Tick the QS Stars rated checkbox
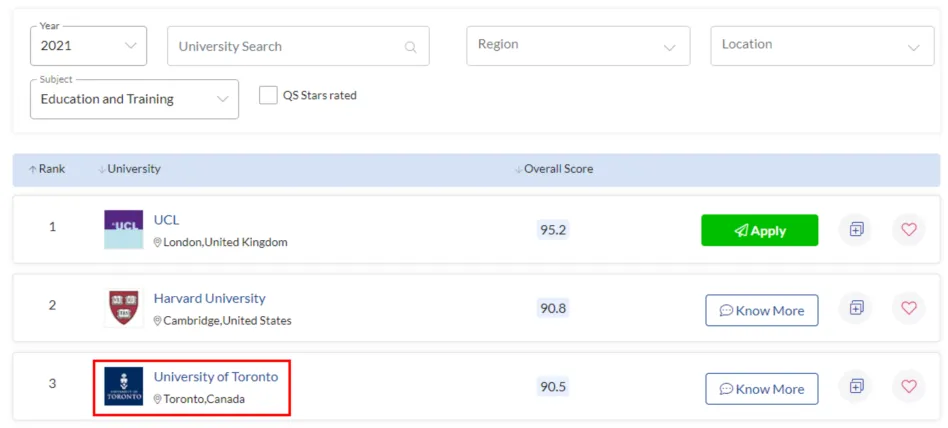The image size is (948, 428). point(268,95)
